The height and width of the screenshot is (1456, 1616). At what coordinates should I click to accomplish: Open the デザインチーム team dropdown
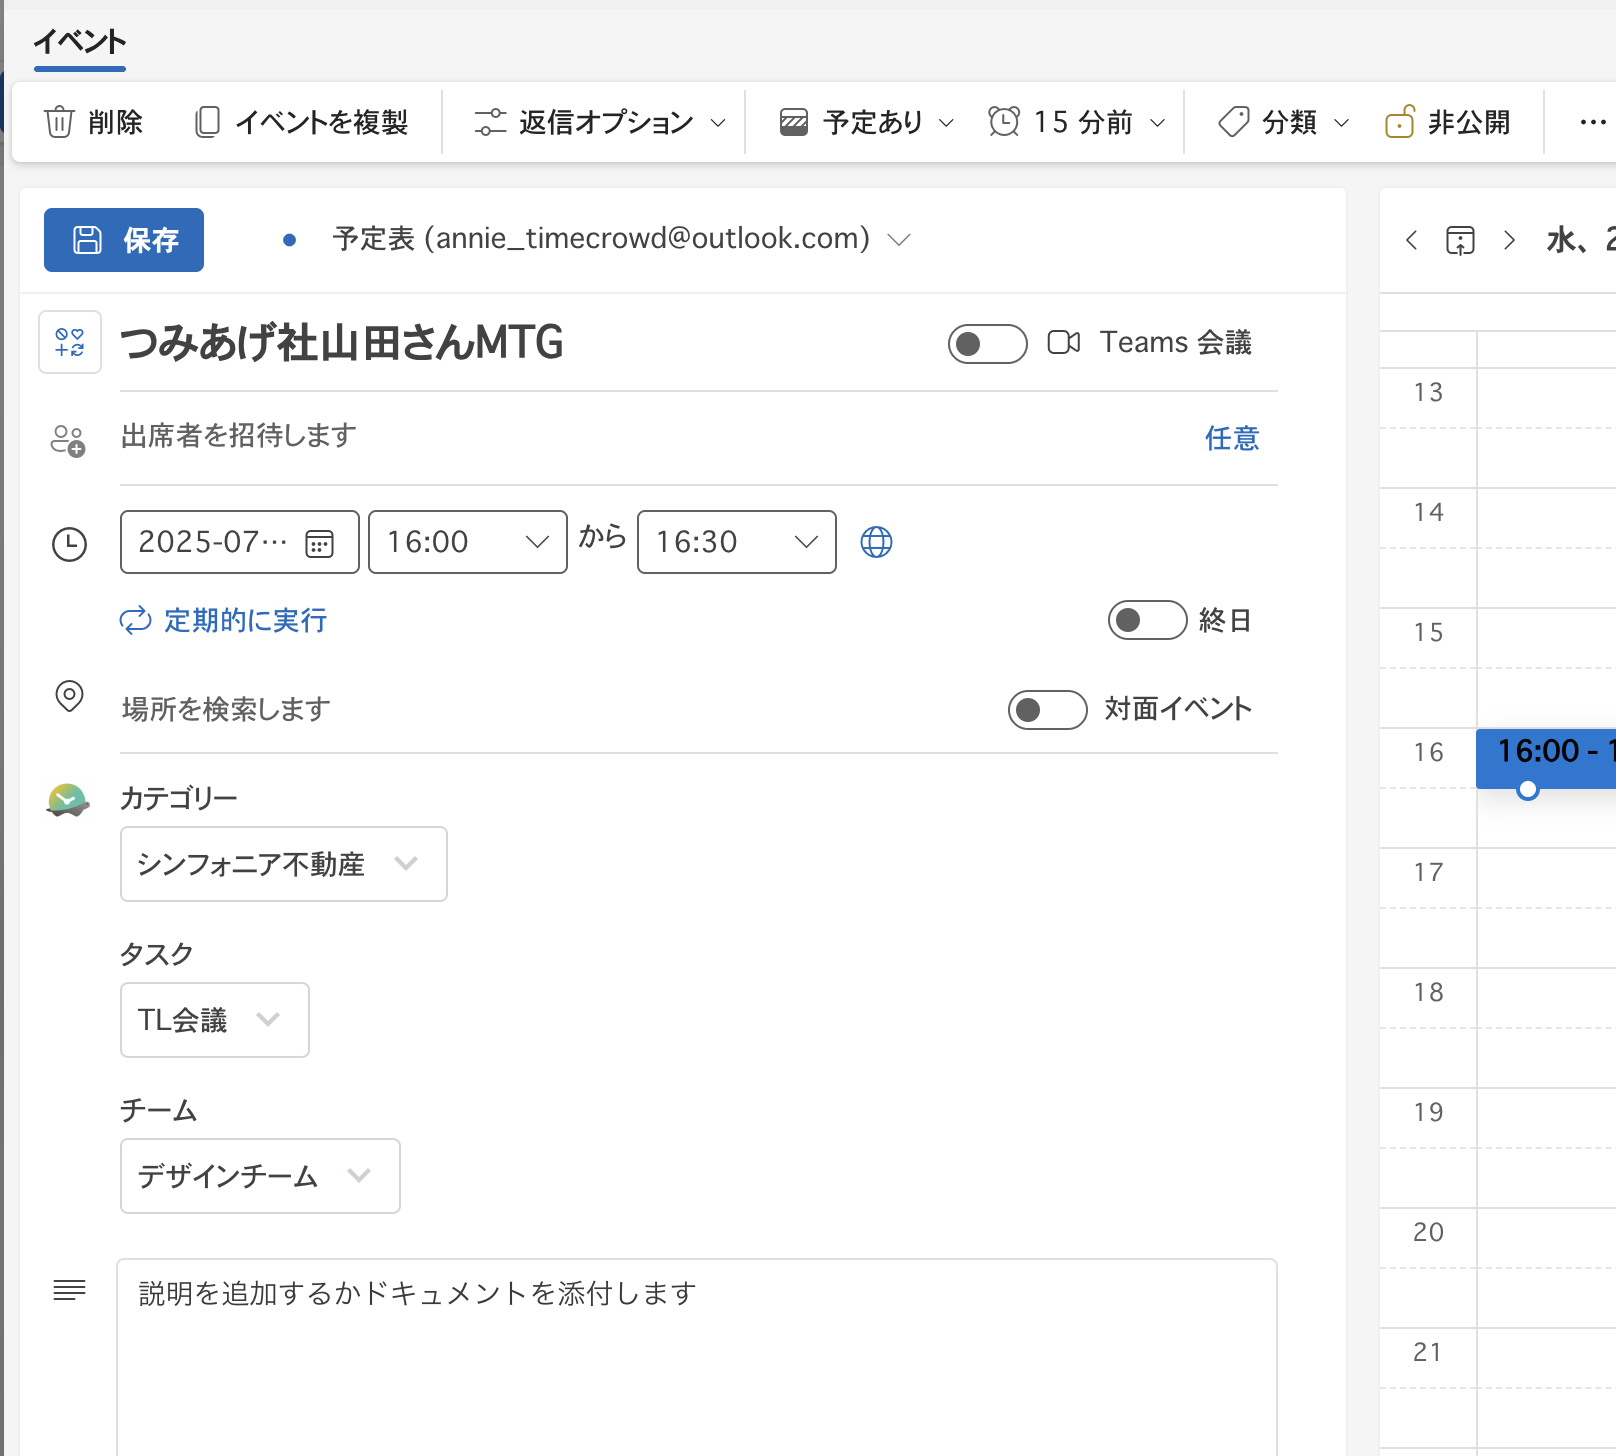259,1176
